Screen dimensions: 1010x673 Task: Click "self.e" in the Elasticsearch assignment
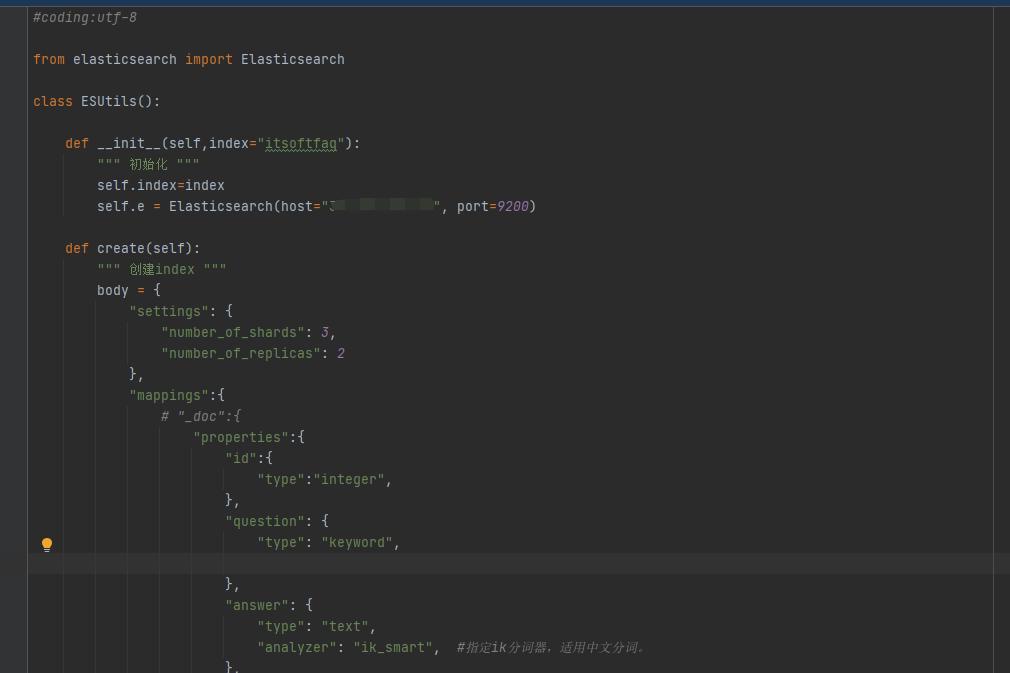[120, 206]
